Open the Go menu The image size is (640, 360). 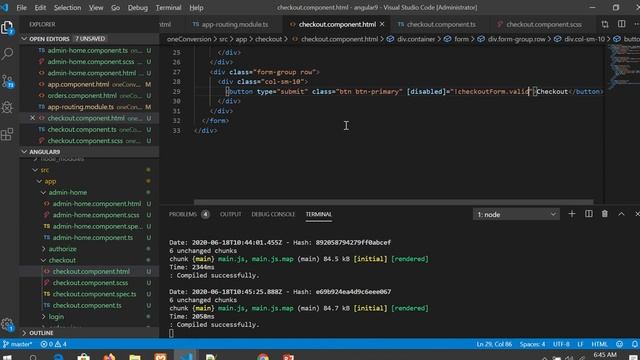116,8
